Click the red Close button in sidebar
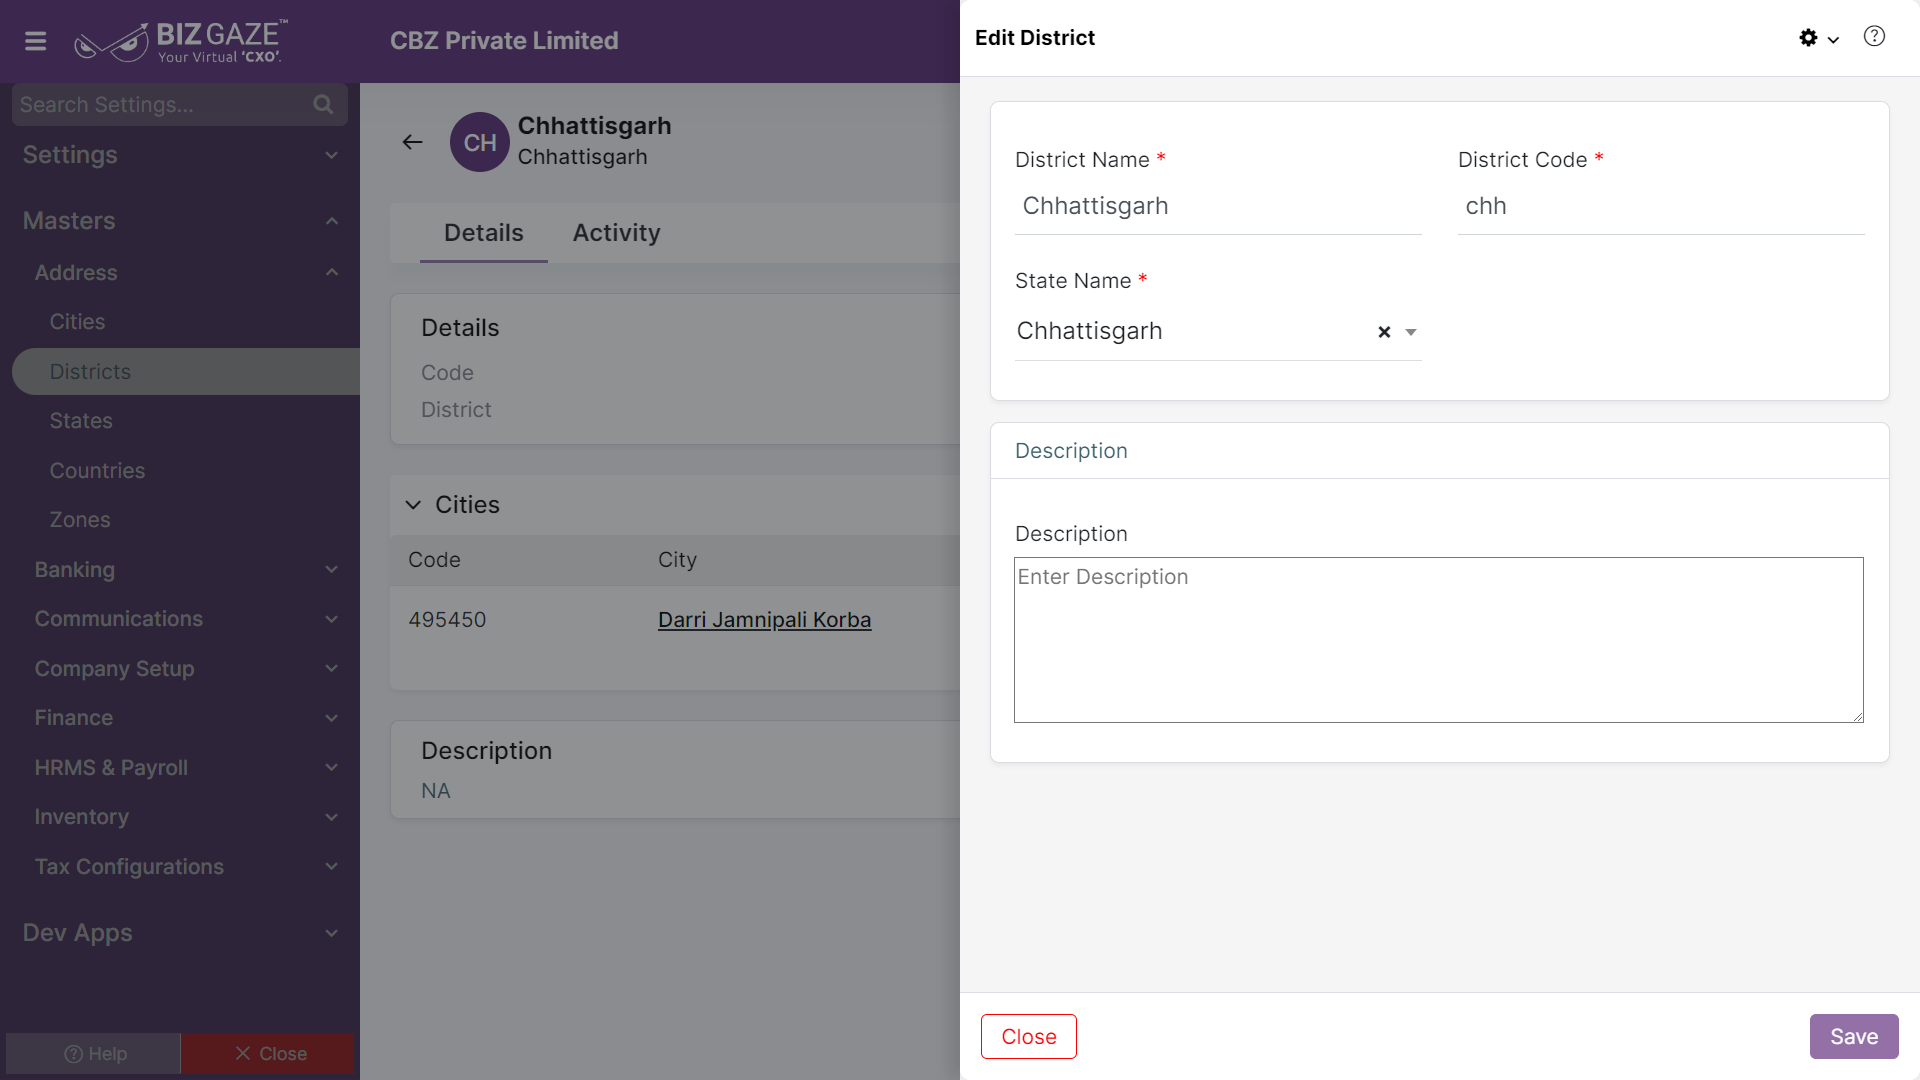The width and height of the screenshot is (1920, 1080). [x=268, y=1054]
